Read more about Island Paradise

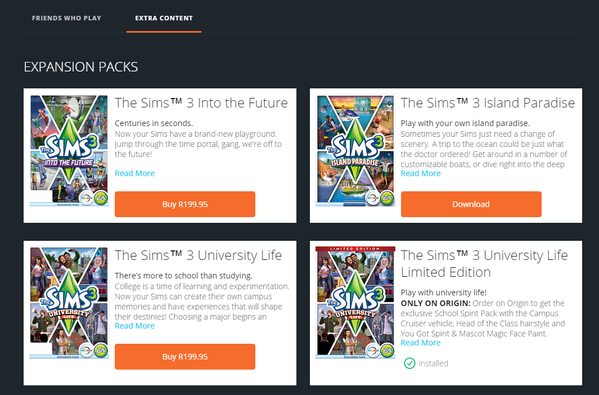421,173
